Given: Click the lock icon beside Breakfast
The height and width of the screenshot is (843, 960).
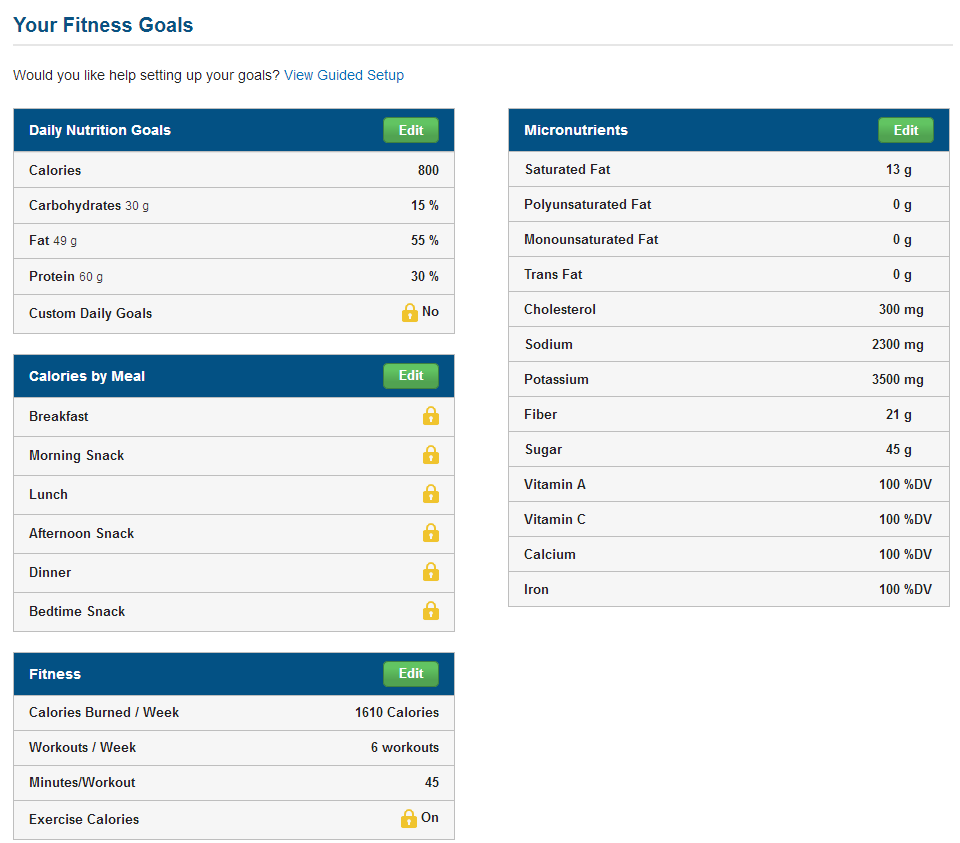Looking at the screenshot, I should (x=430, y=416).
